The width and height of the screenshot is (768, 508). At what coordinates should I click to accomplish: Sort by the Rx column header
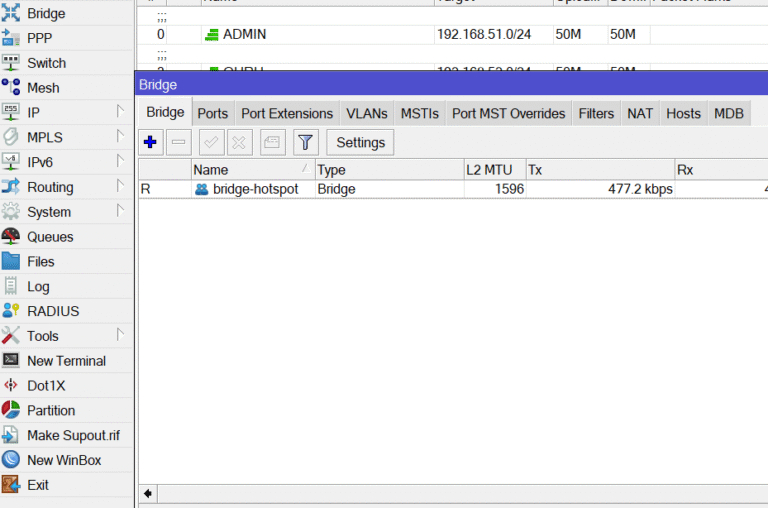721,170
